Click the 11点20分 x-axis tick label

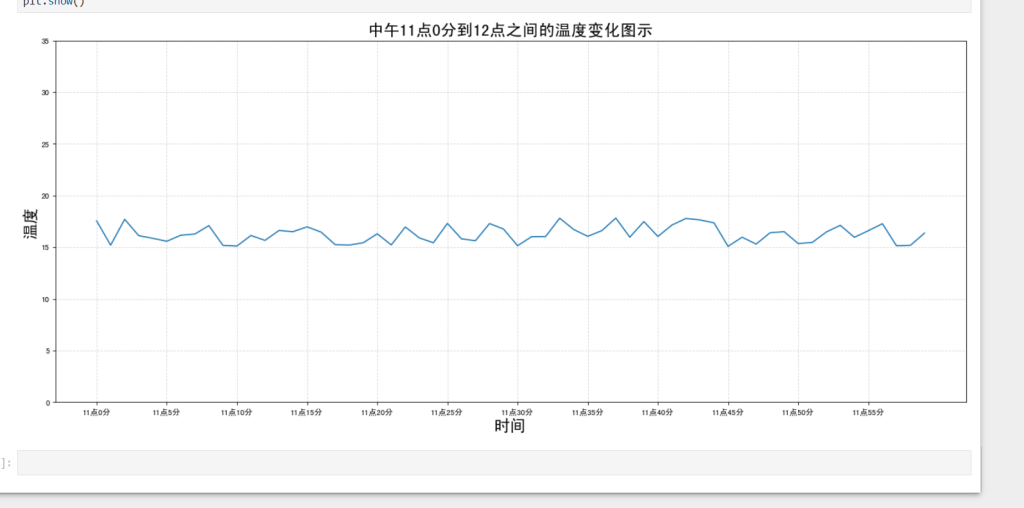377,412
